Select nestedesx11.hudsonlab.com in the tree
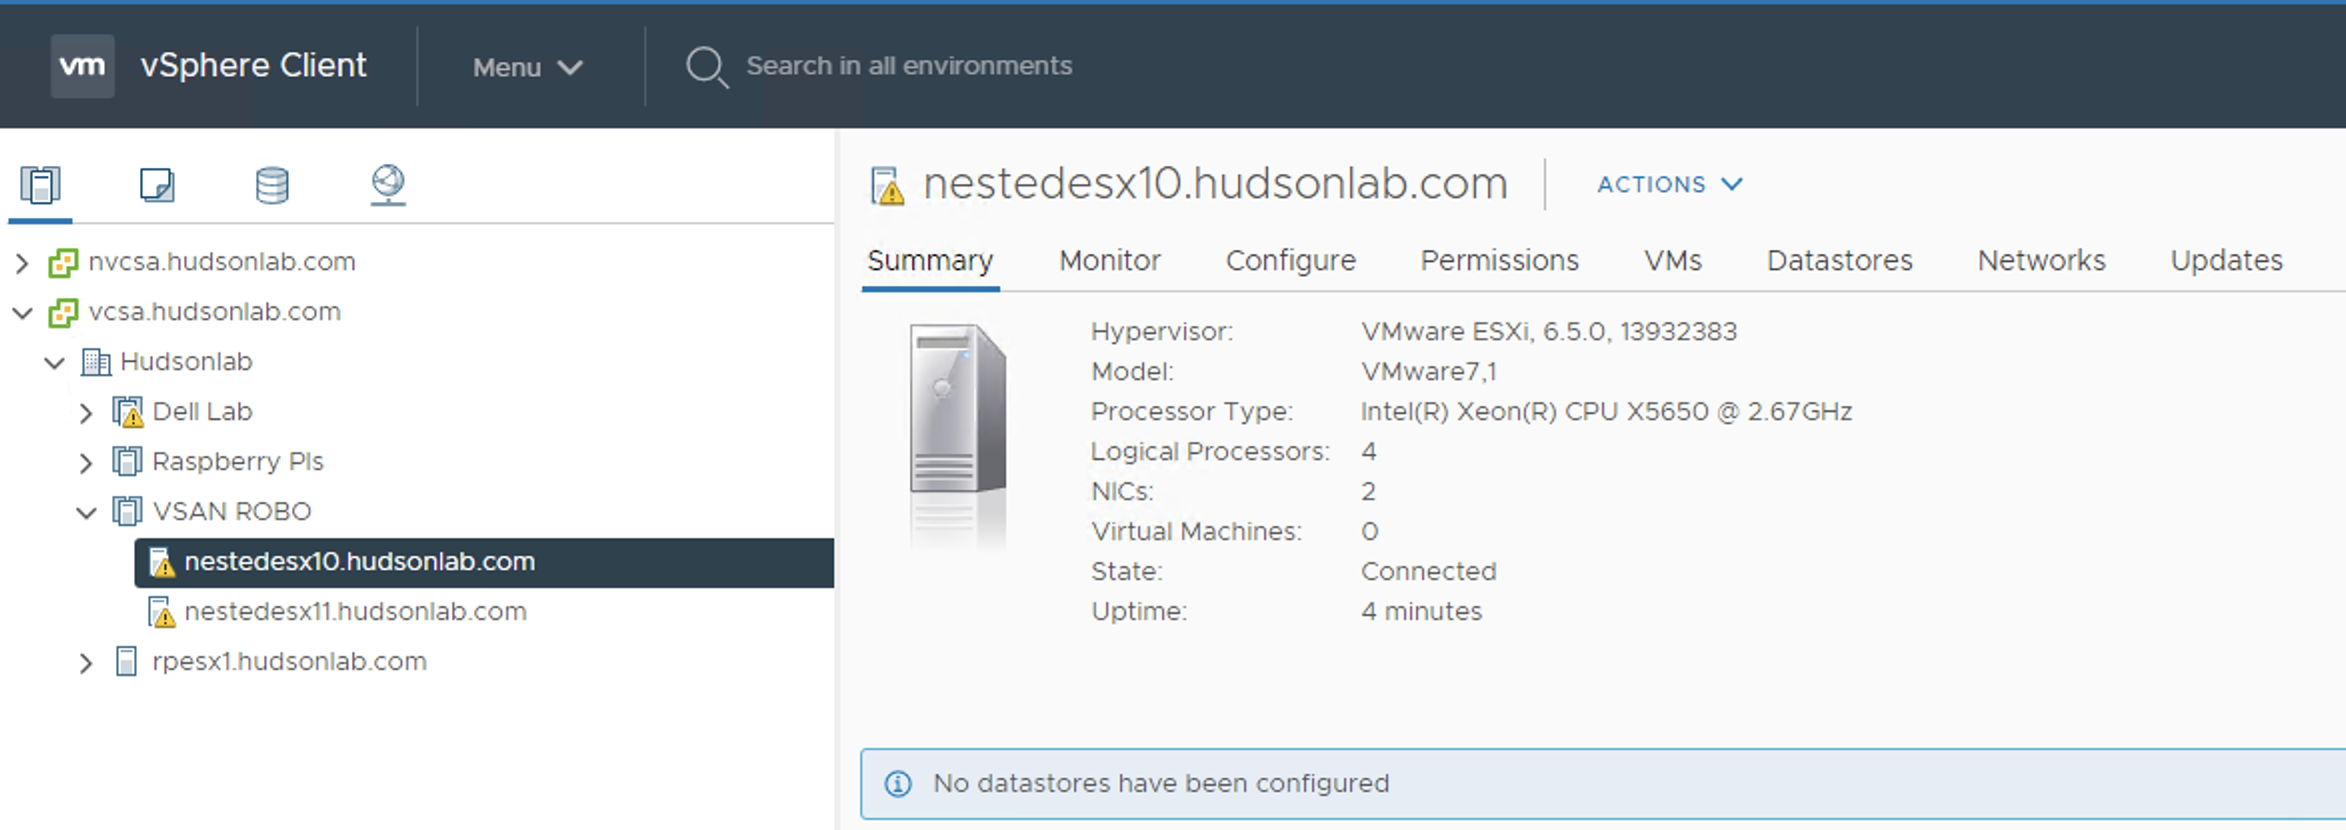Screen dimensions: 2346x830 click(355, 612)
